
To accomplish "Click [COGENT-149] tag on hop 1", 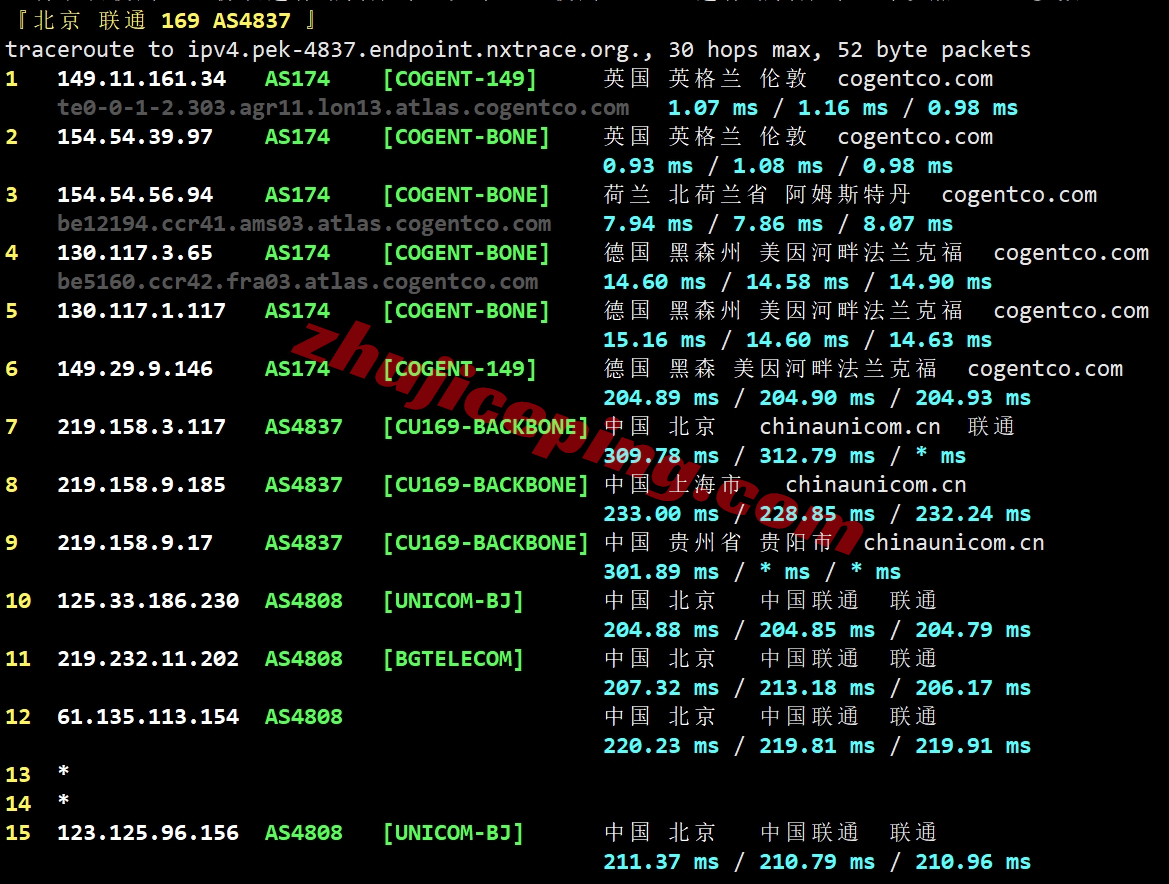I will (460, 79).
